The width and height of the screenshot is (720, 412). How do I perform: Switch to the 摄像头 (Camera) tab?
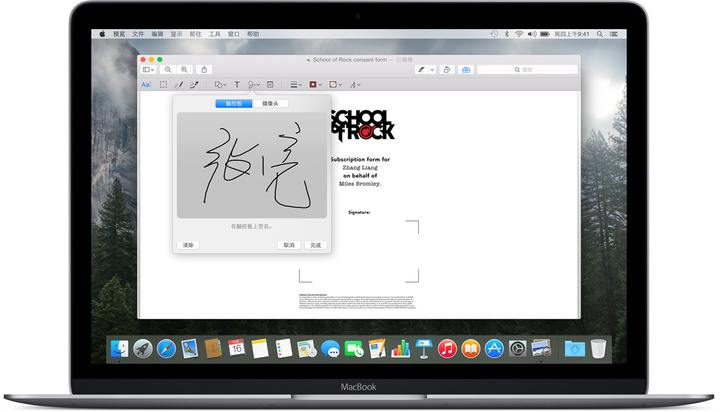point(270,104)
